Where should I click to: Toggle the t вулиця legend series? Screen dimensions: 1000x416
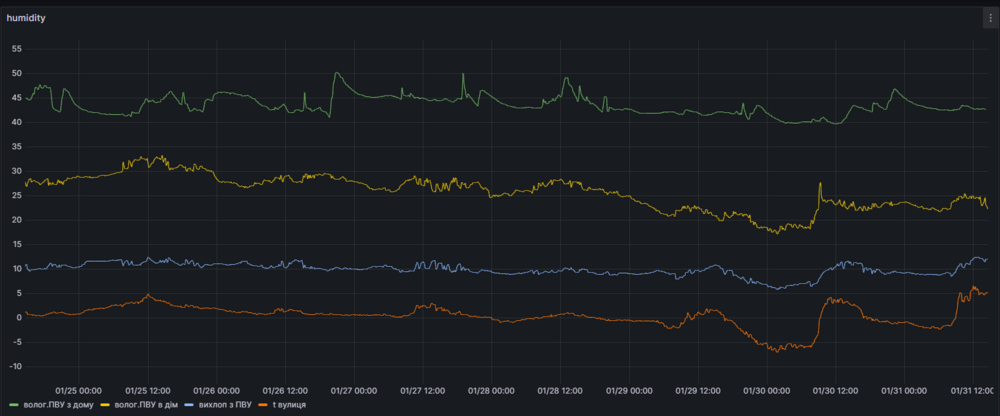[290, 405]
